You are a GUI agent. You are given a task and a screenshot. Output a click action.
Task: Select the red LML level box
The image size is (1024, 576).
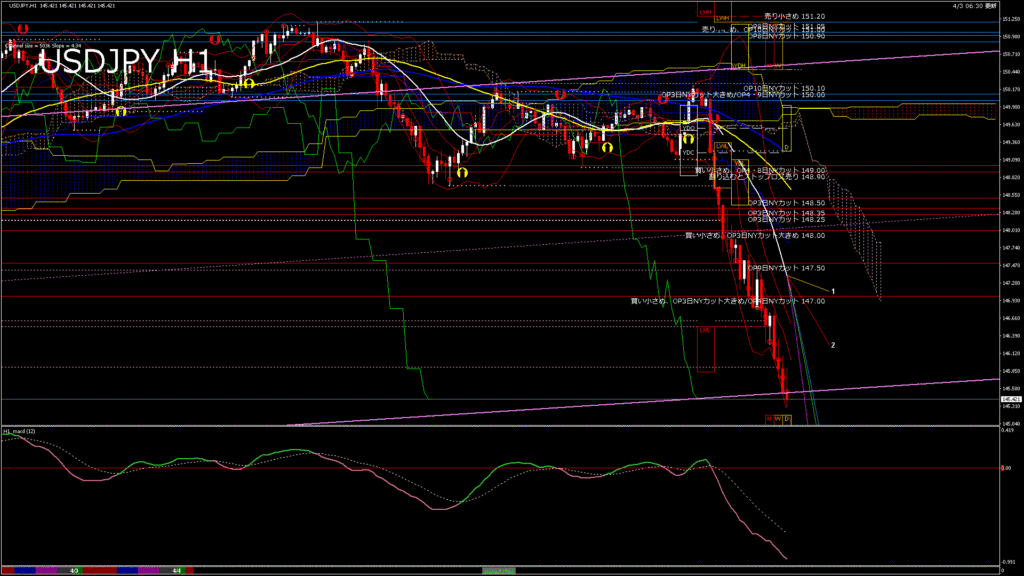tap(705, 329)
